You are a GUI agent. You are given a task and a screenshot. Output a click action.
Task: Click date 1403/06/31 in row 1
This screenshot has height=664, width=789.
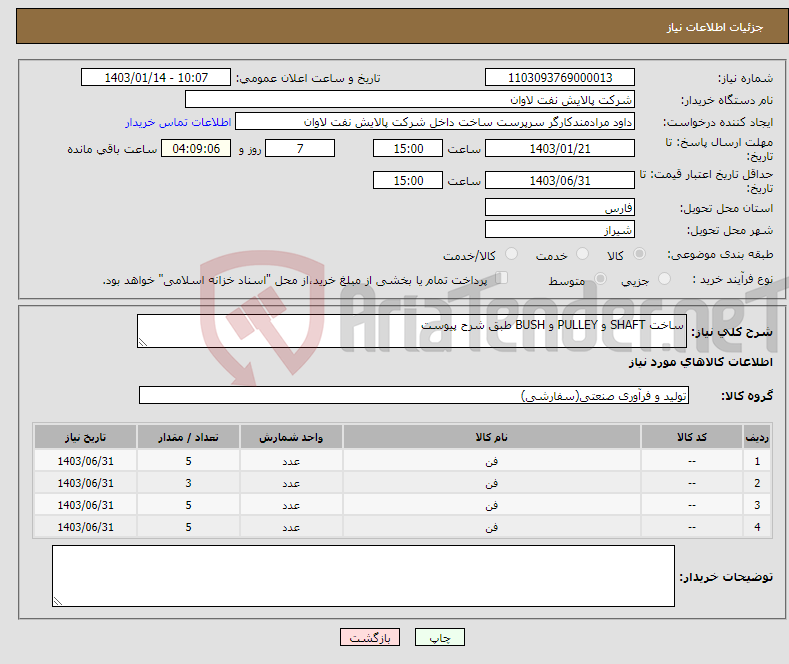86,461
